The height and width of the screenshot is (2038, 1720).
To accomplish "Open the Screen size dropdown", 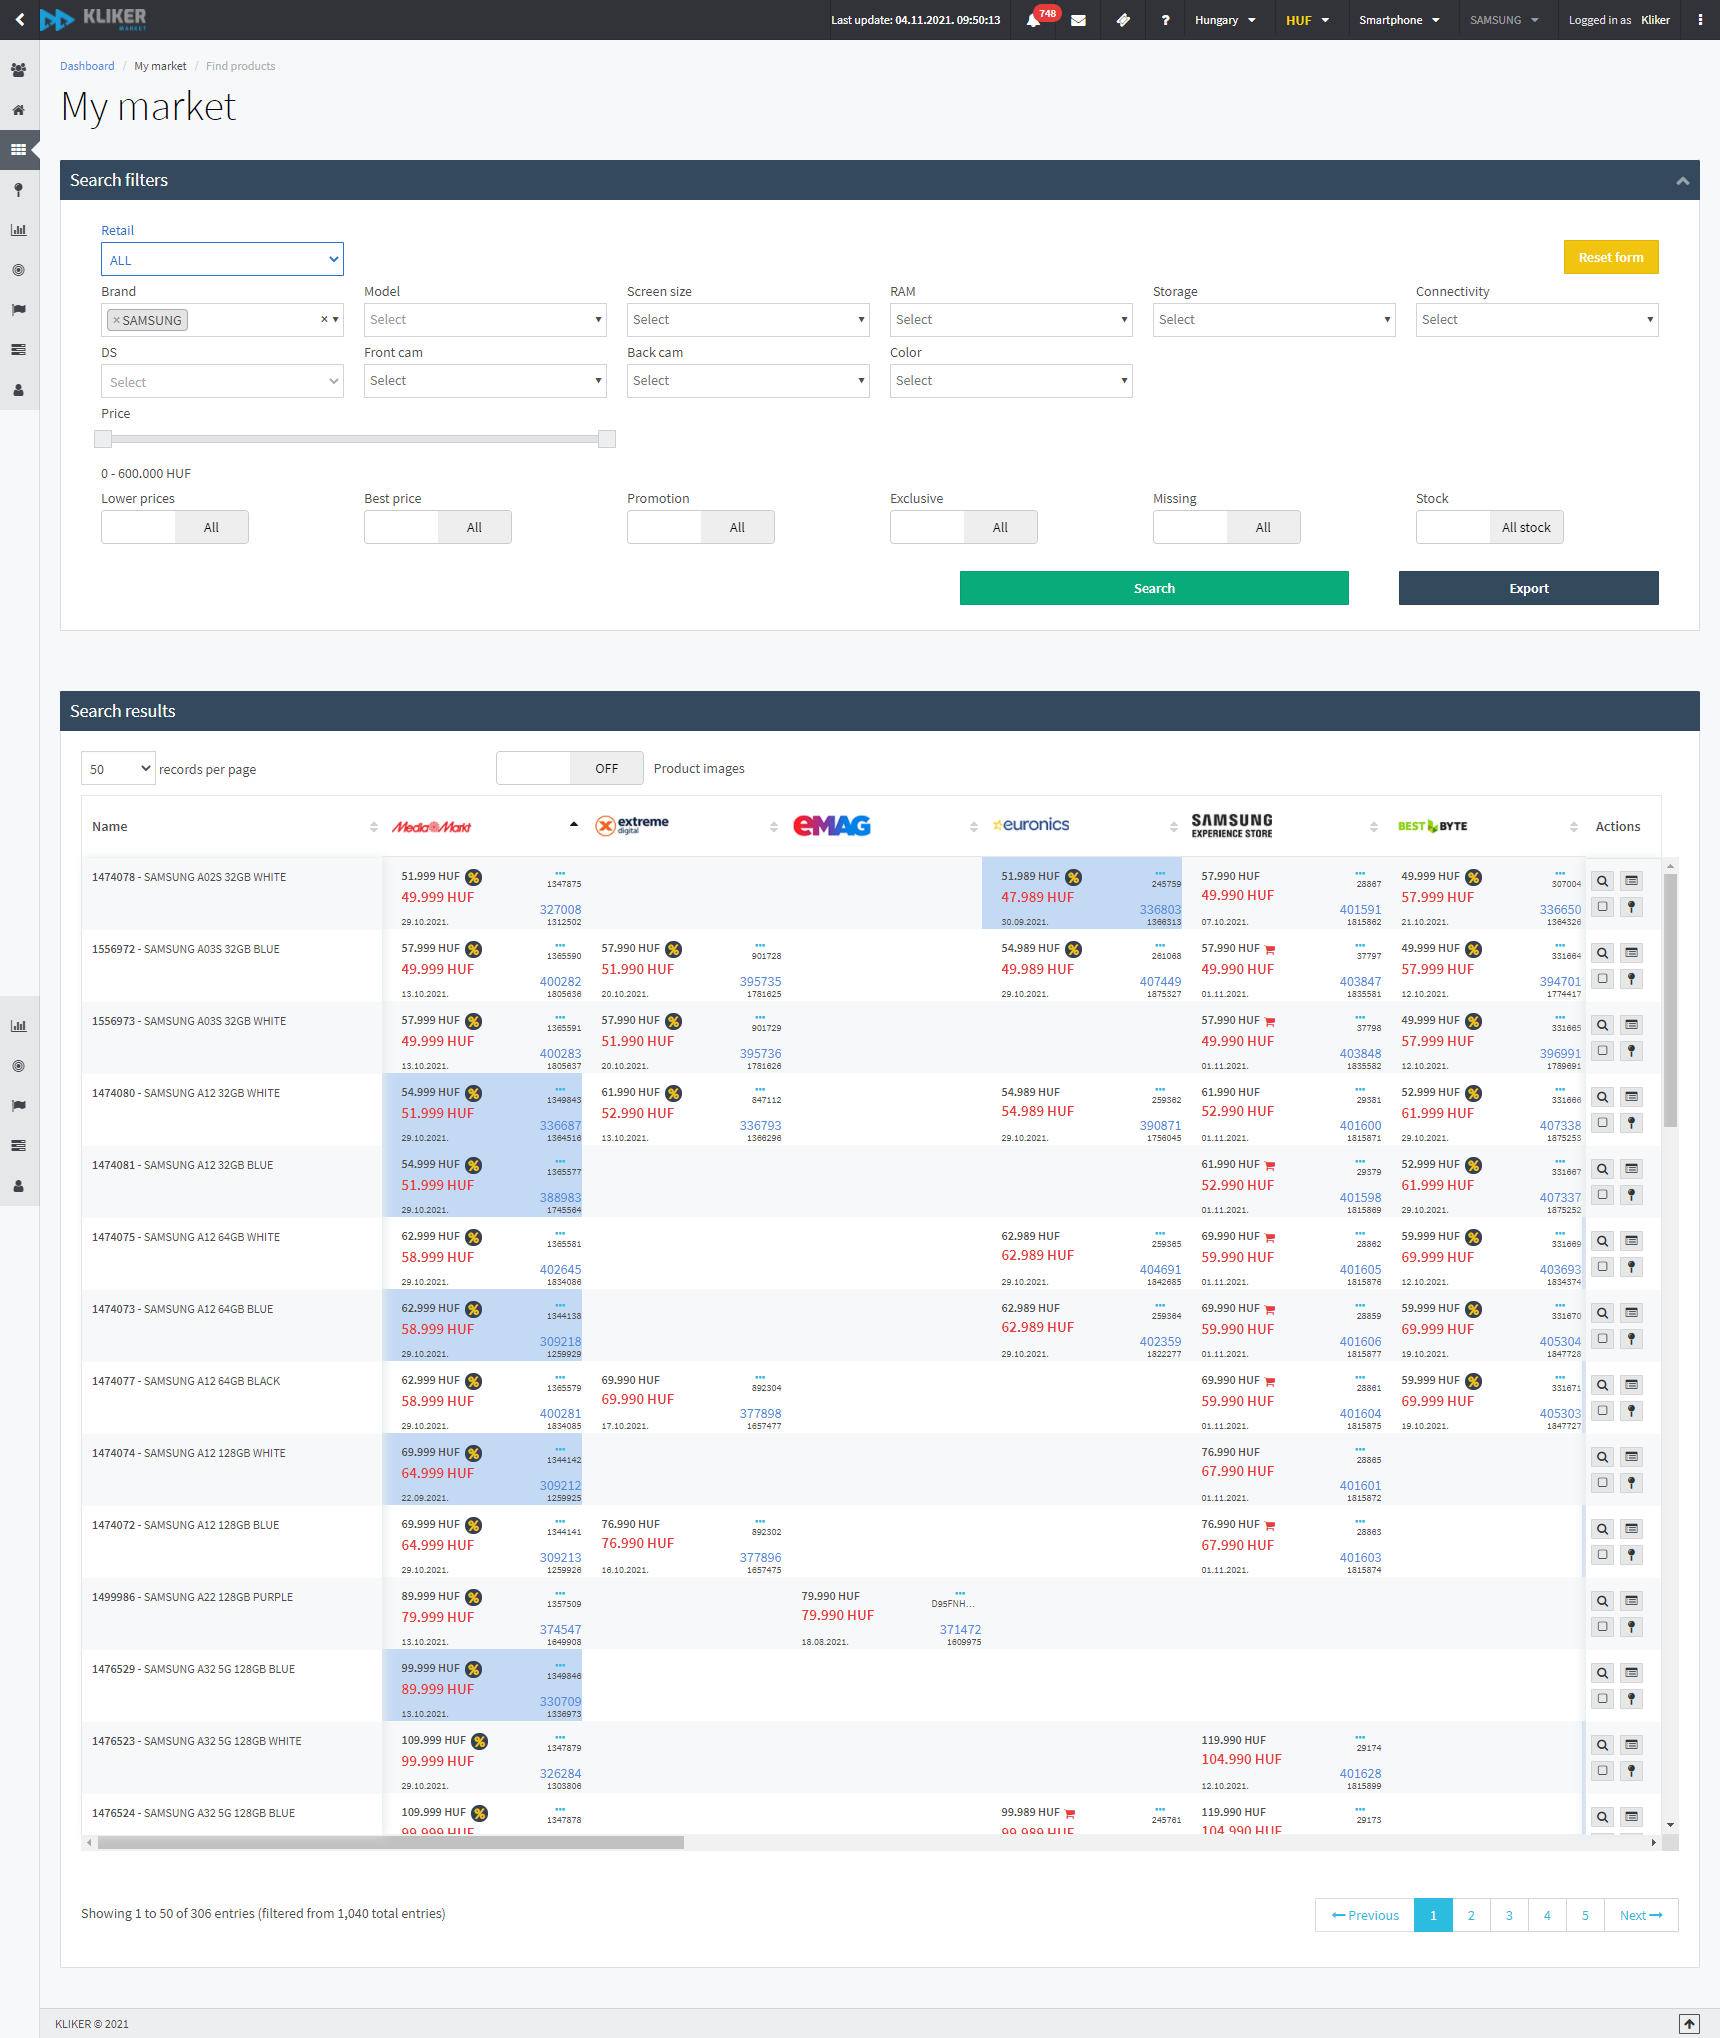I will coord(748,320).
